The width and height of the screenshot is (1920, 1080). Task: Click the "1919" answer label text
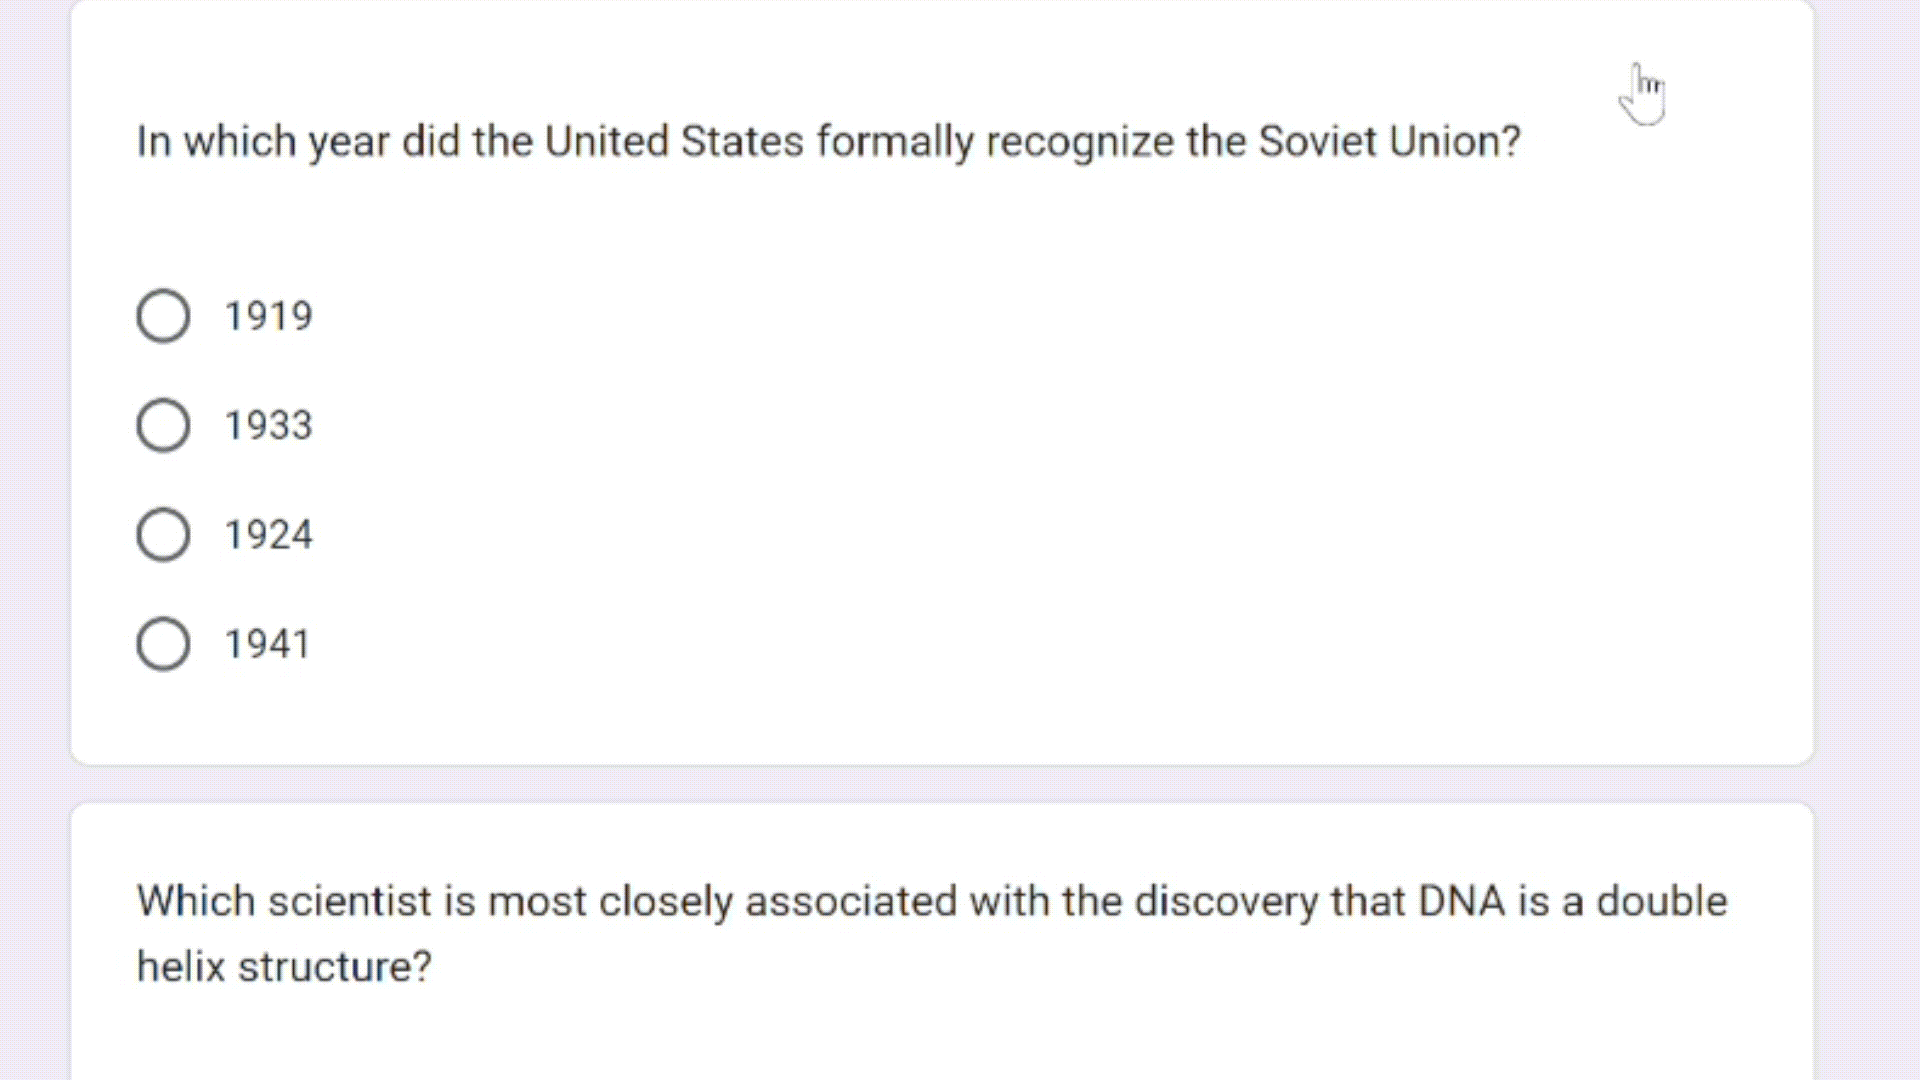pos(268,316)
